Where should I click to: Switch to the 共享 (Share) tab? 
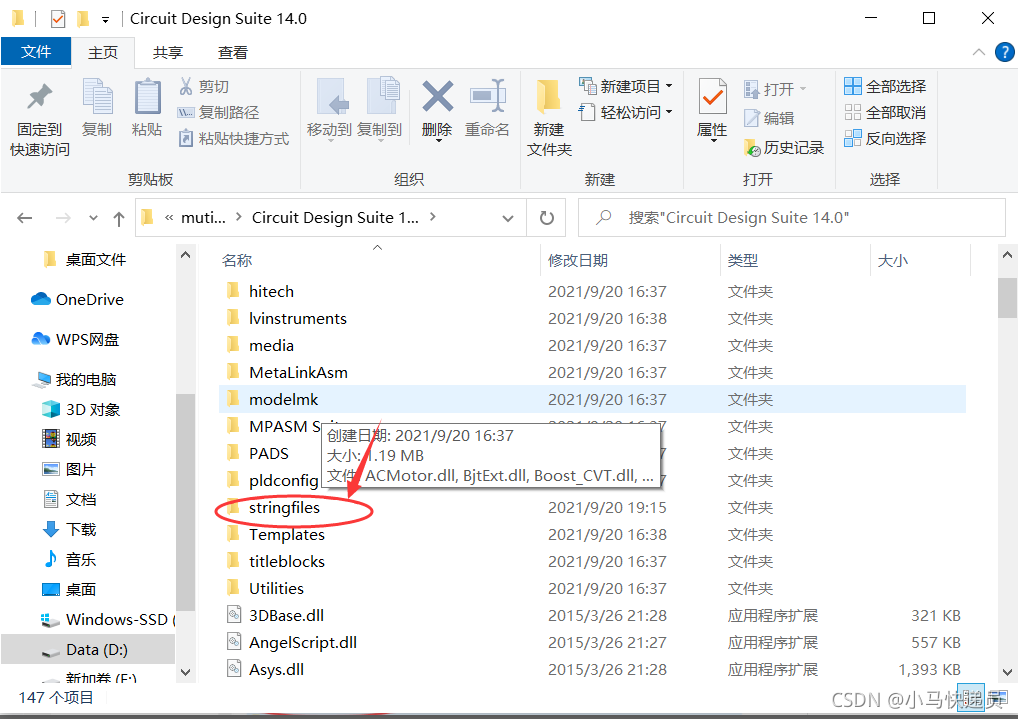[x=168, y=53]
